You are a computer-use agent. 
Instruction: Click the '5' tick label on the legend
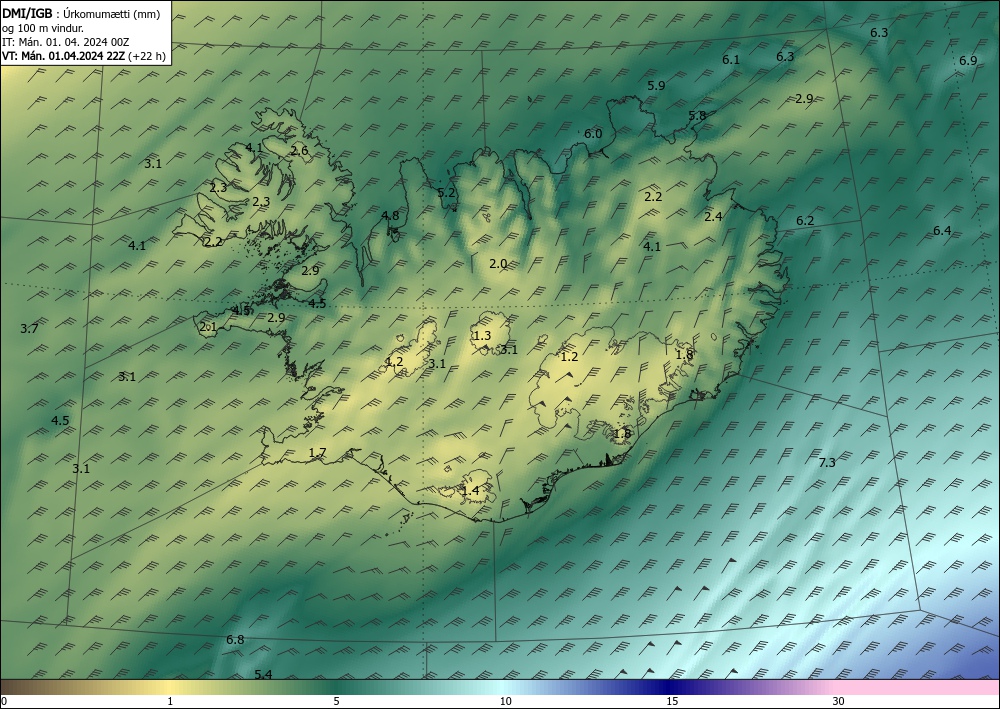[x=336, y=701]
